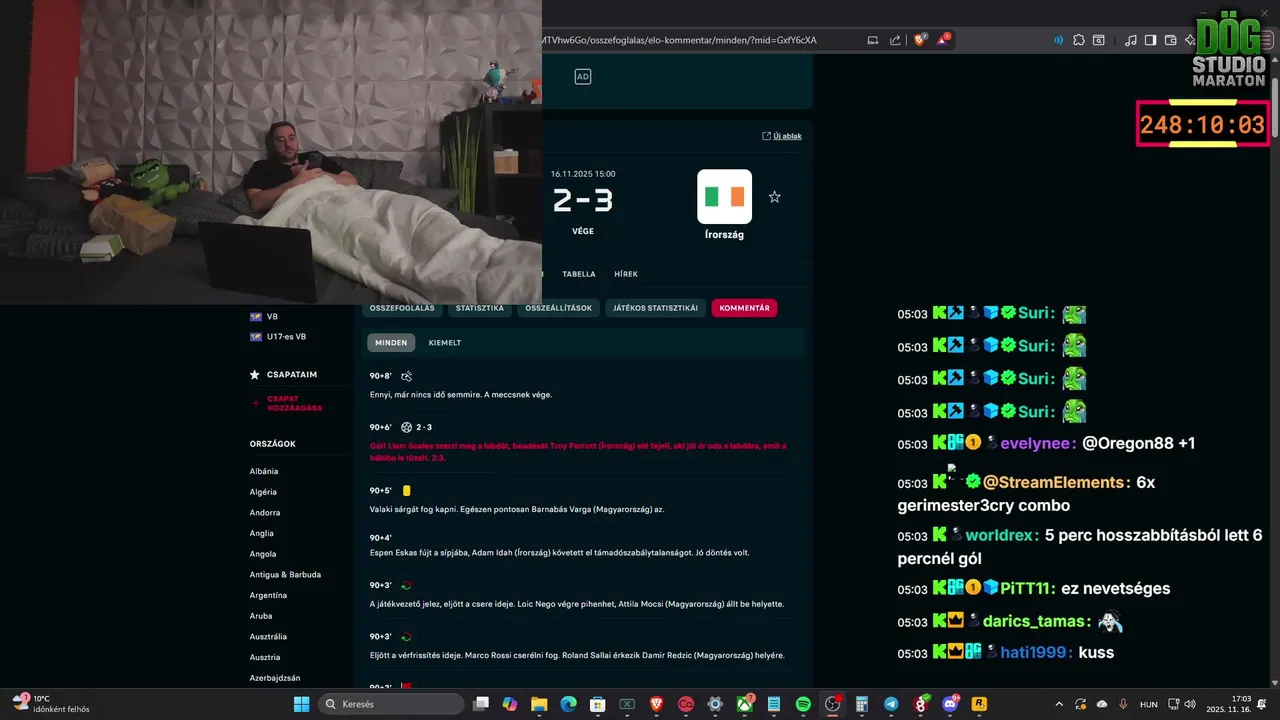
Task: Open the clock showing 17:03
Action: pyautogui.click(x=1228, y=704)
